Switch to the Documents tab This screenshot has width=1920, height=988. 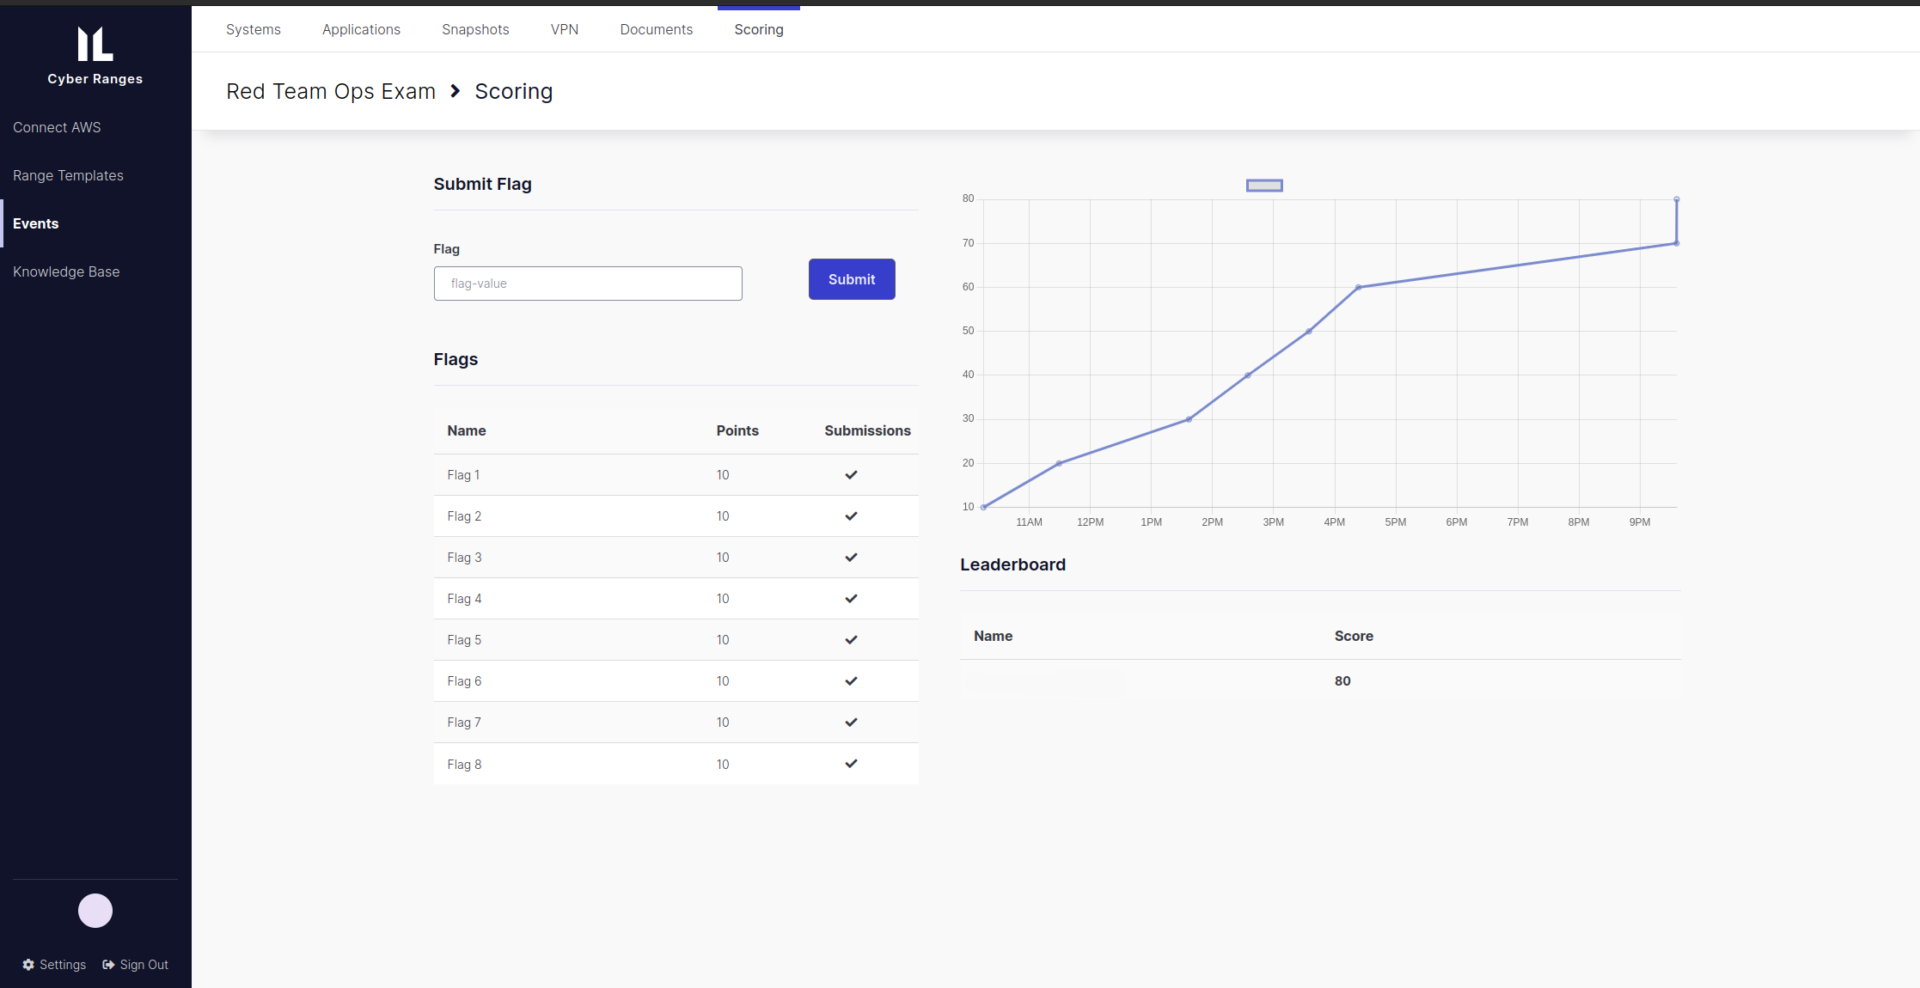coord(655,29)
